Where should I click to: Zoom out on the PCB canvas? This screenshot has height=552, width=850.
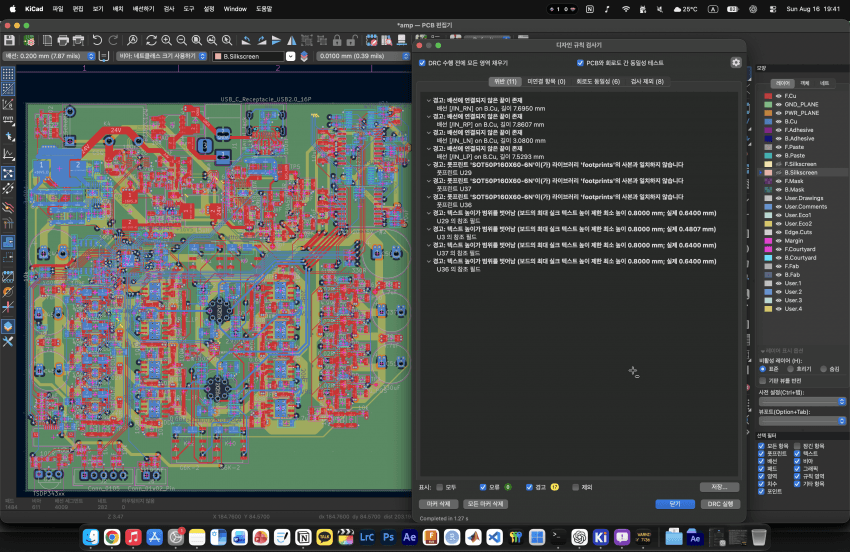pos(182,40)
